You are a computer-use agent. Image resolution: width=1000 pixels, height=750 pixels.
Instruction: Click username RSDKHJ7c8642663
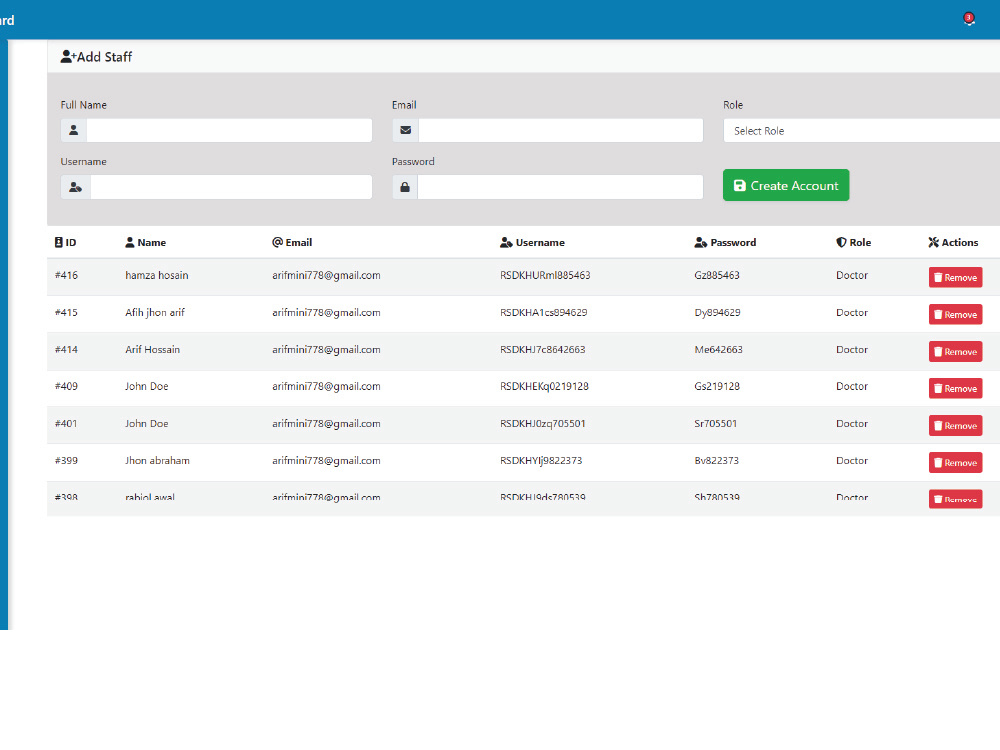(543, 349)
